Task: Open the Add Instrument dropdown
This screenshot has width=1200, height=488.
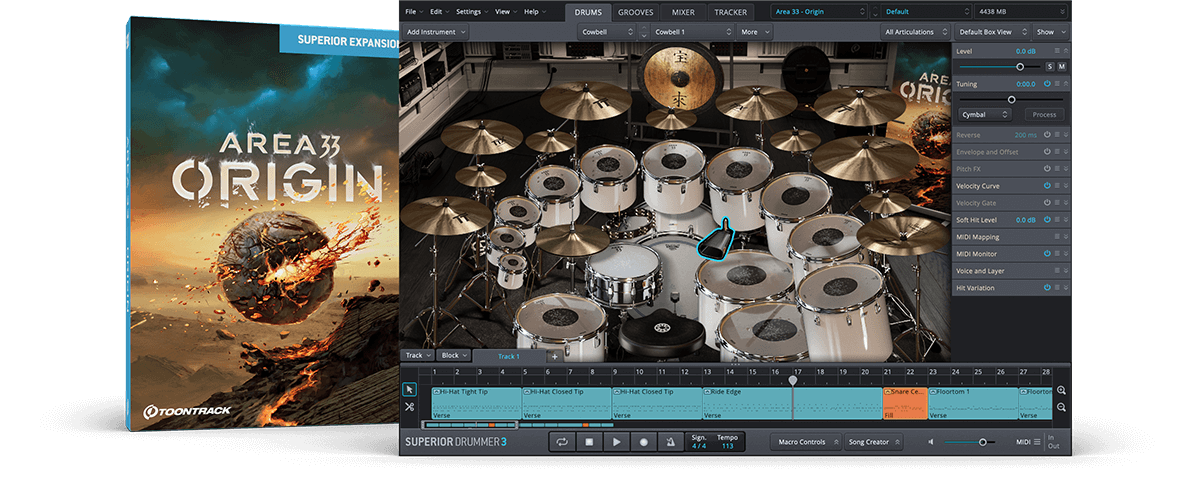Action: (x=435, y=32)
